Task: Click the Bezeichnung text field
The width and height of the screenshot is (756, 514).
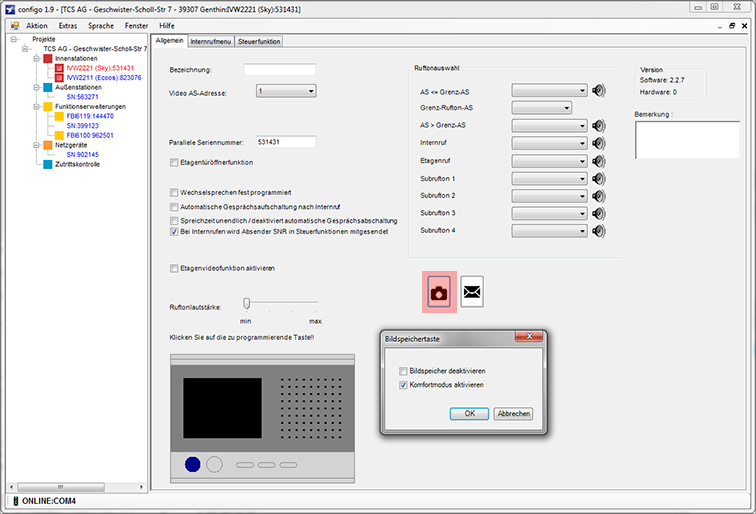Action: coord(279,70)
